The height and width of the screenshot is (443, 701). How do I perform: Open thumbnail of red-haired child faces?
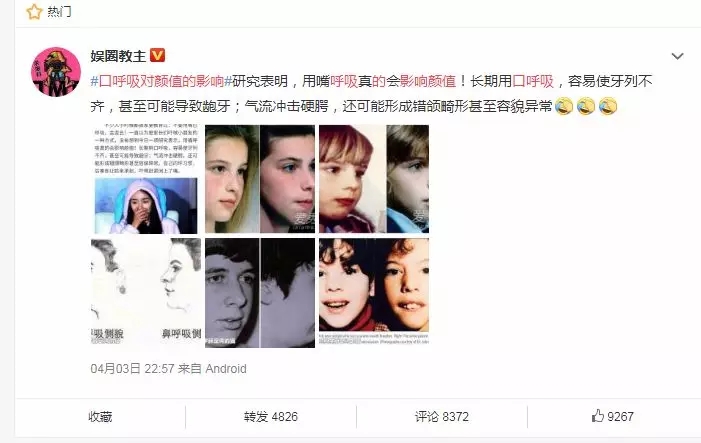point(374,179)
